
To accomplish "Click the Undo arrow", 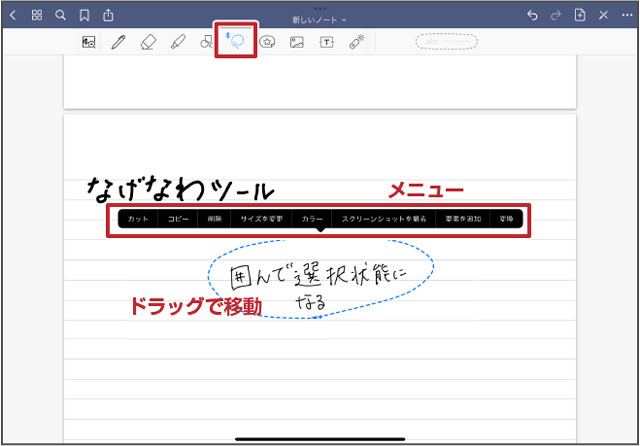I will pyautogui.click(x=531, y=15).
